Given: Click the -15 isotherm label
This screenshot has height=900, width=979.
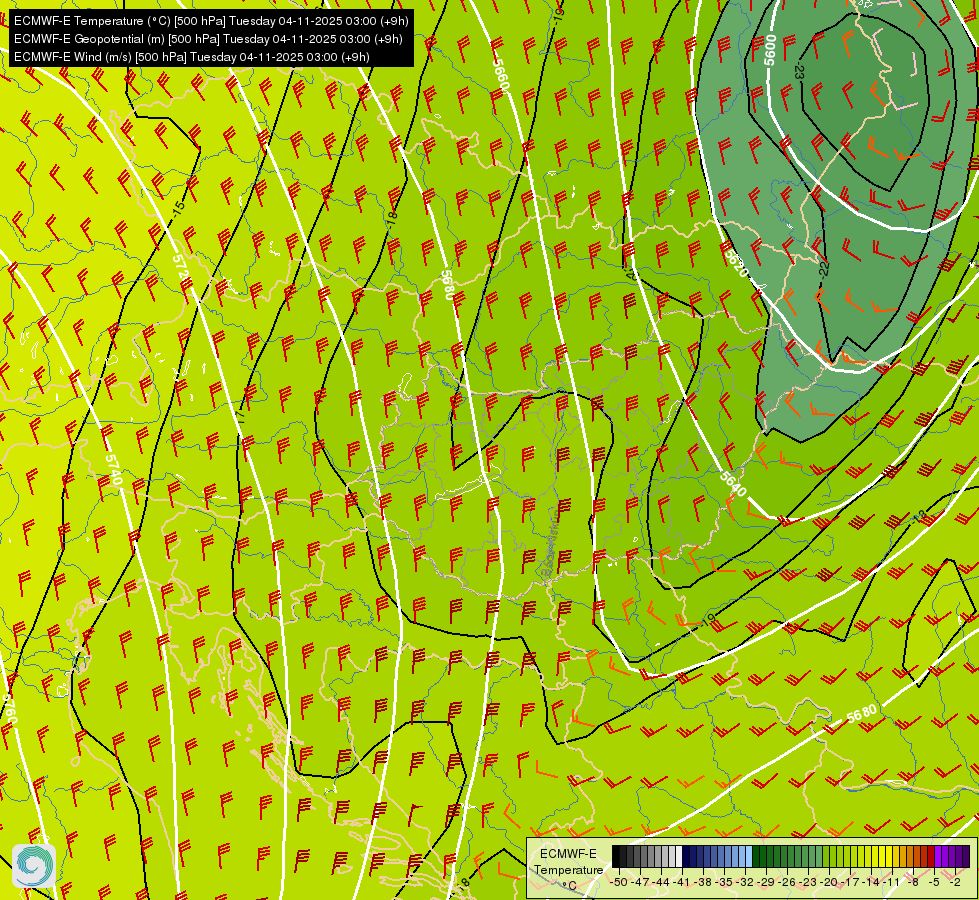Looking at the screenshot, I should [179, 209].
